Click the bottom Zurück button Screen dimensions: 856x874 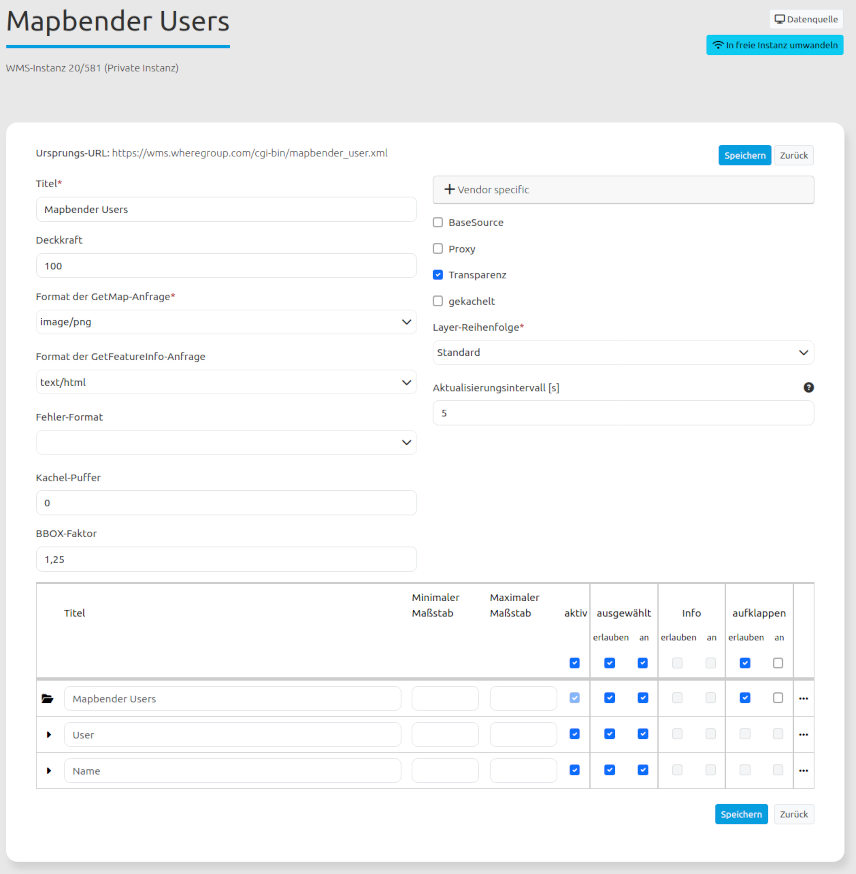[x=793, y=814]
